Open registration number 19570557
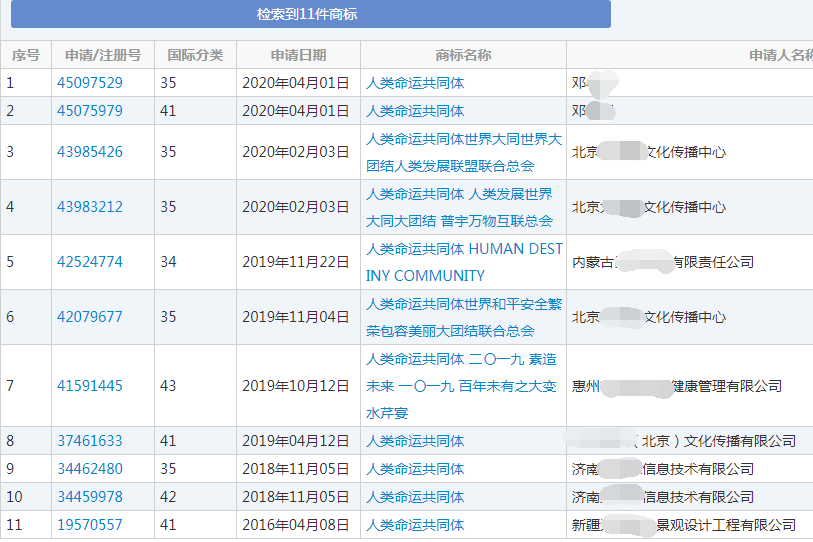813x542 pixels. 90,525
